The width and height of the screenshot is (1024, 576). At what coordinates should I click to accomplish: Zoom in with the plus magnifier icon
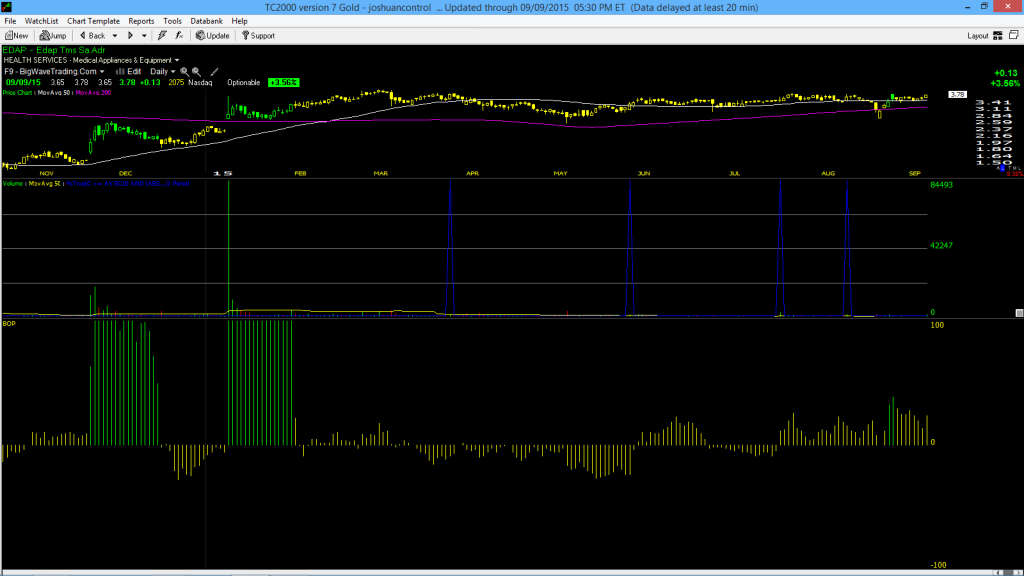tap(196, 72)
